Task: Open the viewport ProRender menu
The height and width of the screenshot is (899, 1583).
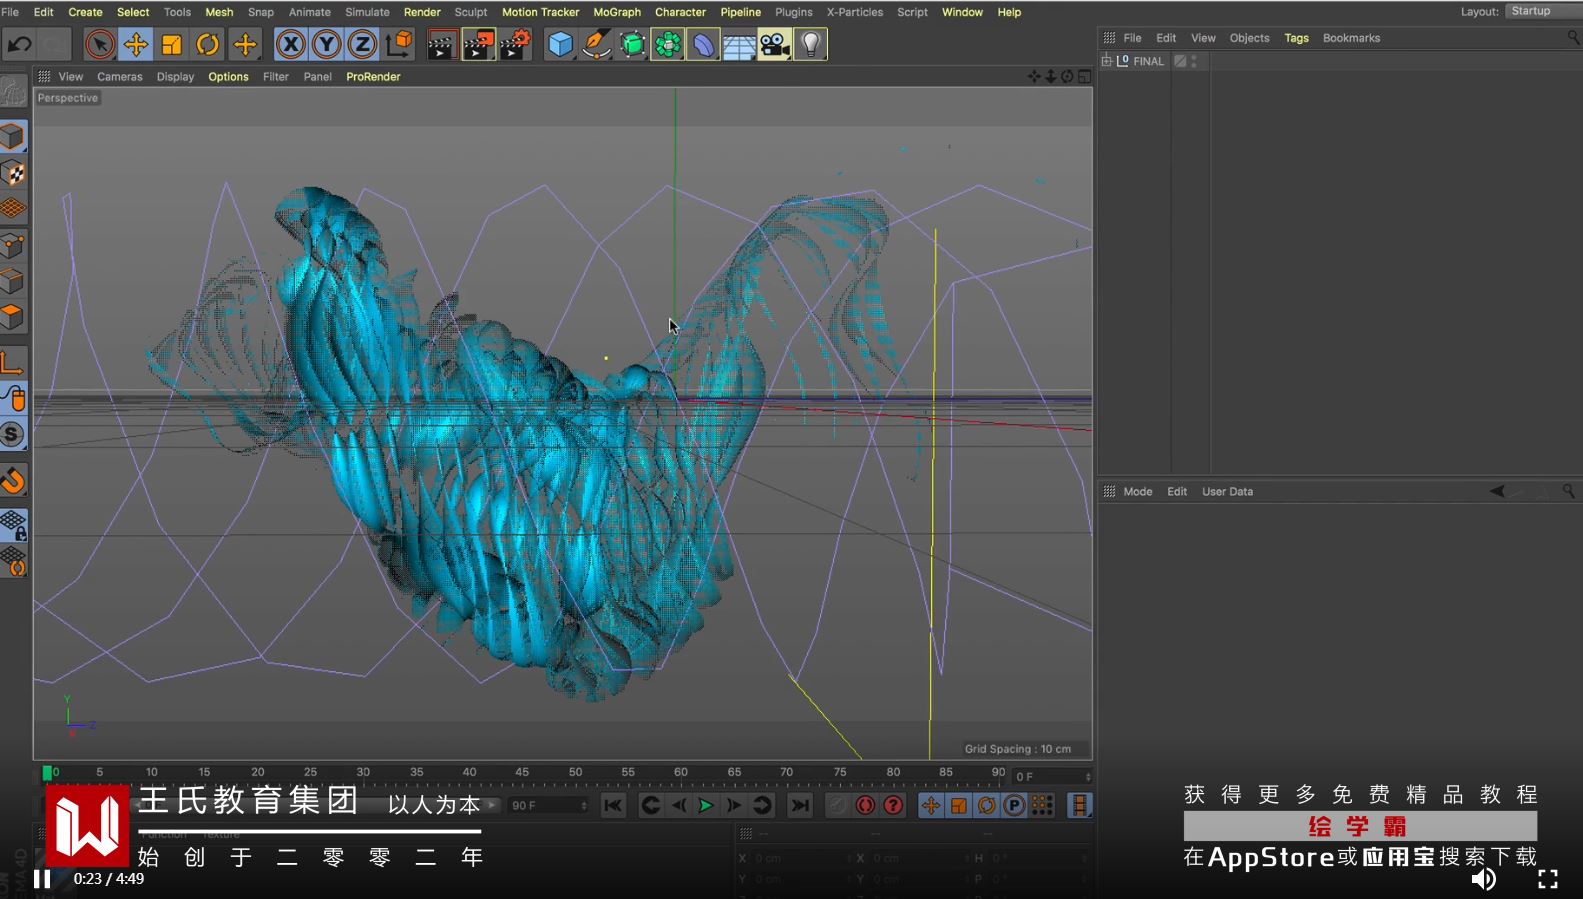Action: [x=373, y=76]
